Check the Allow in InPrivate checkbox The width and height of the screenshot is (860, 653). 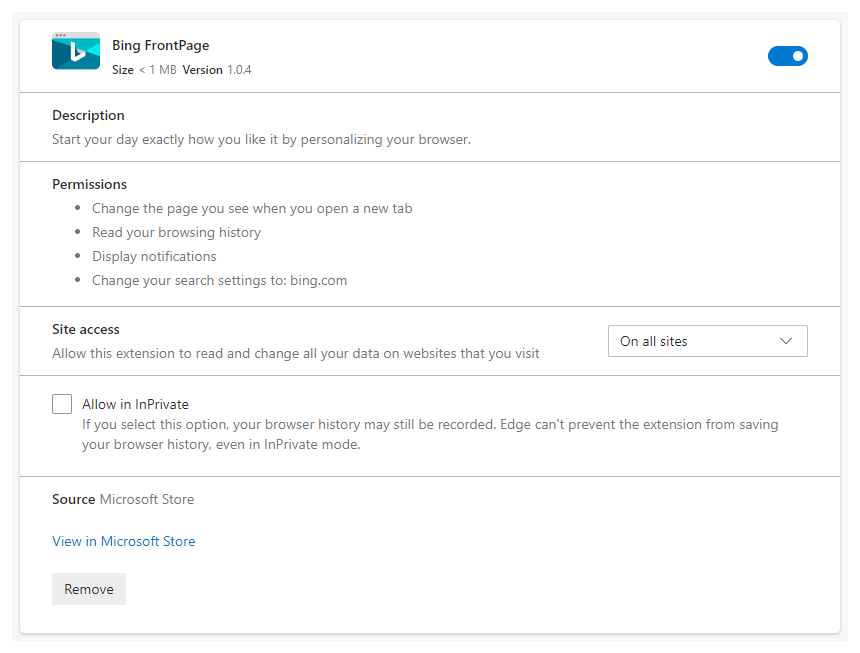[62, 404]
